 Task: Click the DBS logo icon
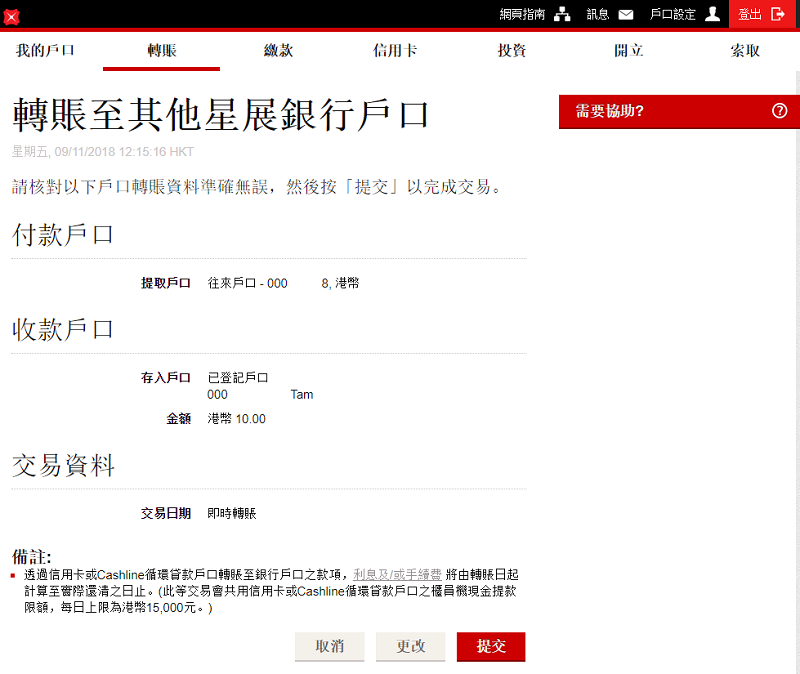coord(12,16)
